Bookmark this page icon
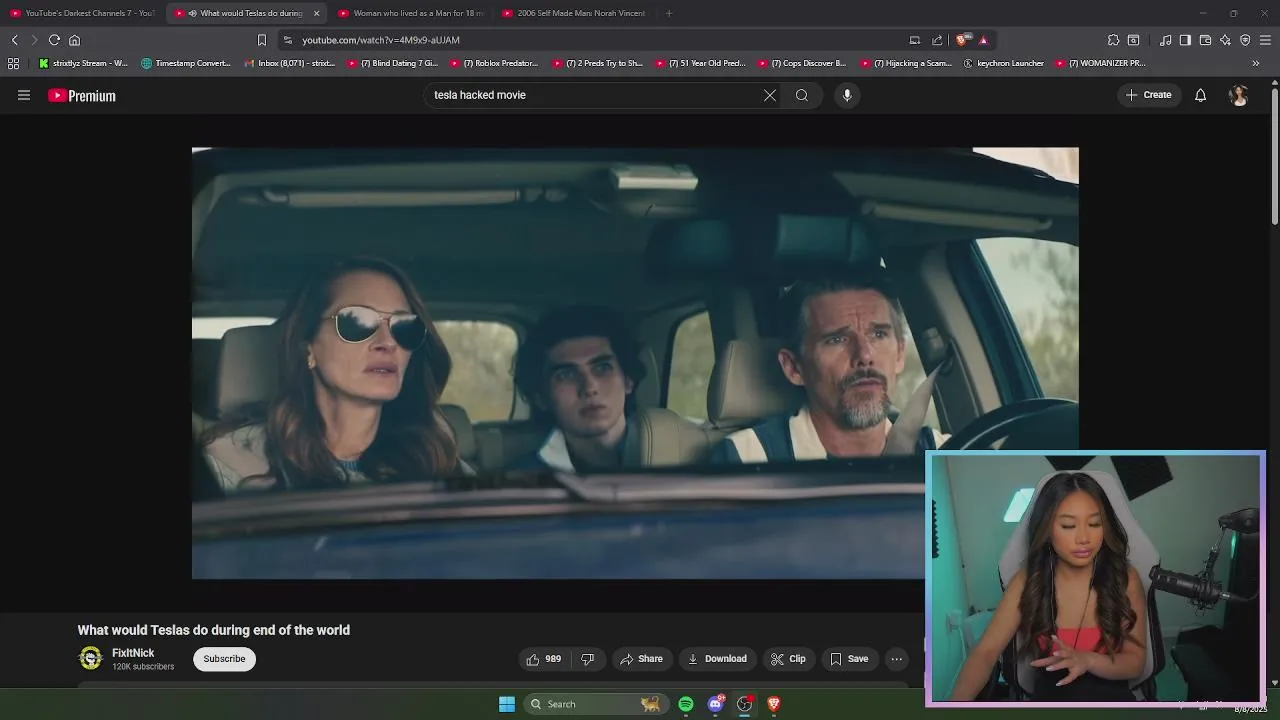Viewport: 1280px width, 720px height. (262, 40)
